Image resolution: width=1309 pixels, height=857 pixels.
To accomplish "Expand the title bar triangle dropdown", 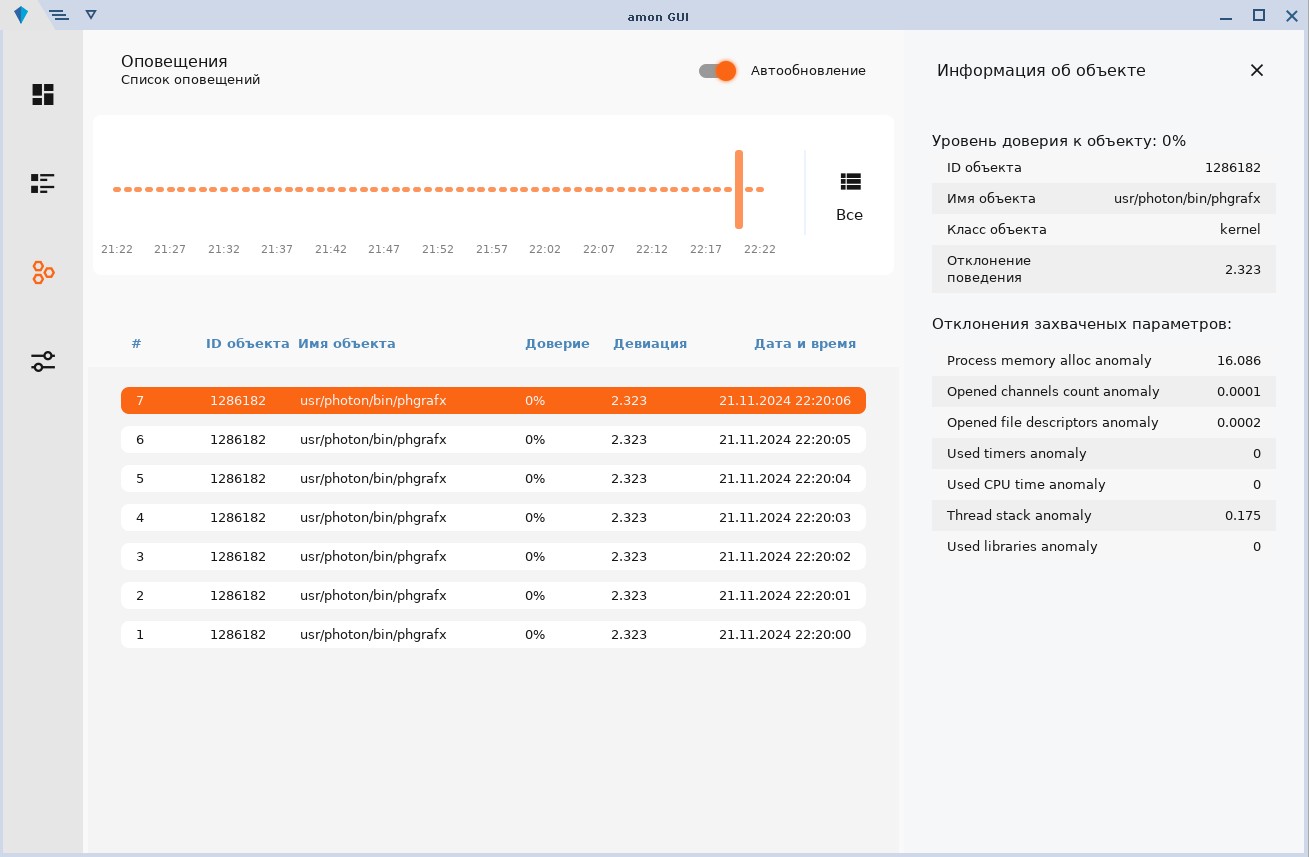I will tap(91, 15).
